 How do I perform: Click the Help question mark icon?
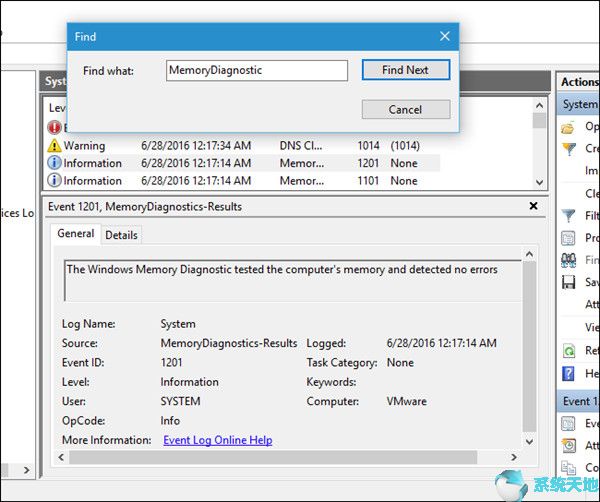coord(568,373)
